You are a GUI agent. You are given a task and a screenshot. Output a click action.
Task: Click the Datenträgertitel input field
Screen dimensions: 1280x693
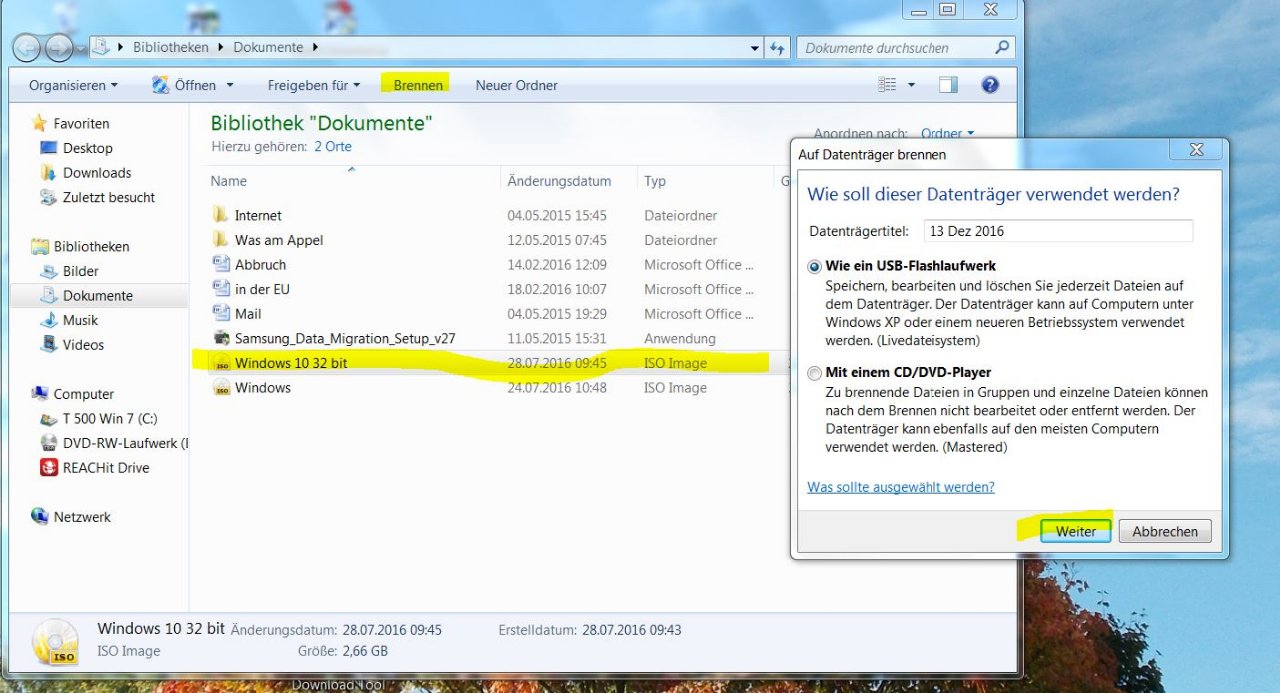1058,230
